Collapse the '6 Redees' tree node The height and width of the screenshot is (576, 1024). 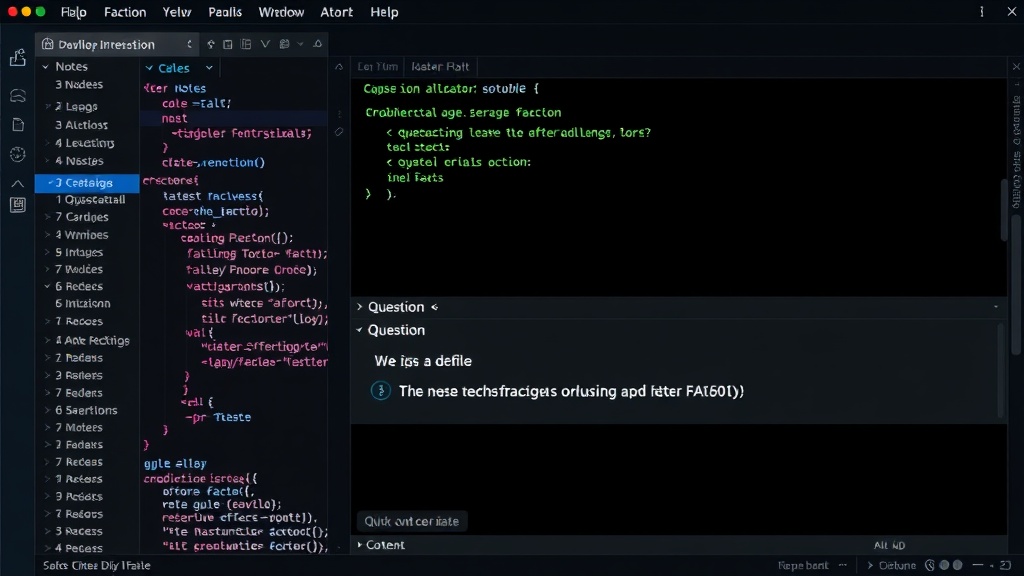(47, 287)
